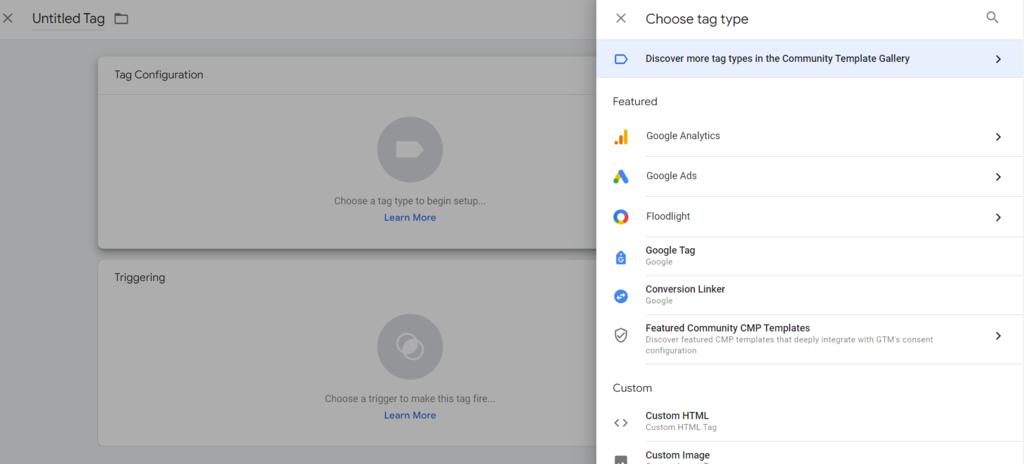Click the Custom HTML code brackets icon

click(621, 423)
